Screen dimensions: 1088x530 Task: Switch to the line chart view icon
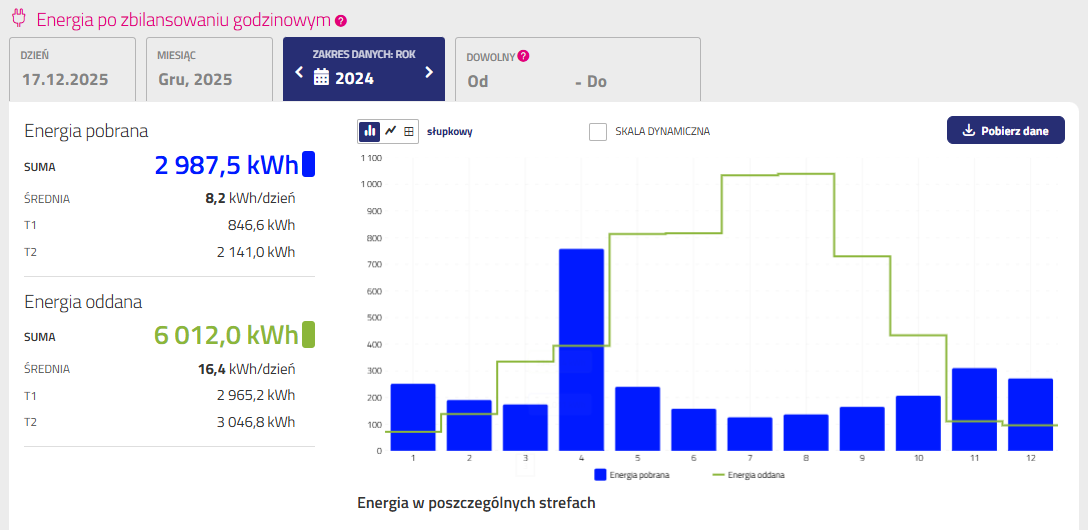point(390,131)
